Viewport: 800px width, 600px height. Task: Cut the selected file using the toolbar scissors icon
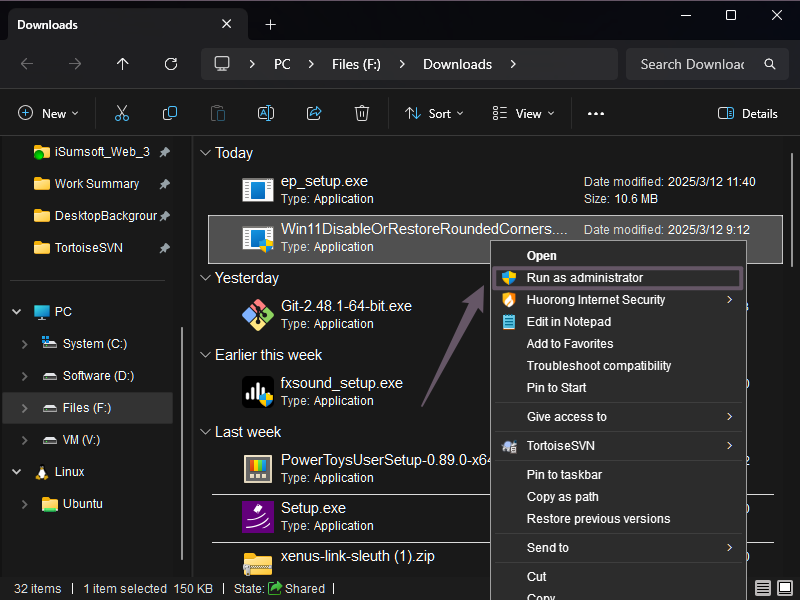[x=122, y=113]
